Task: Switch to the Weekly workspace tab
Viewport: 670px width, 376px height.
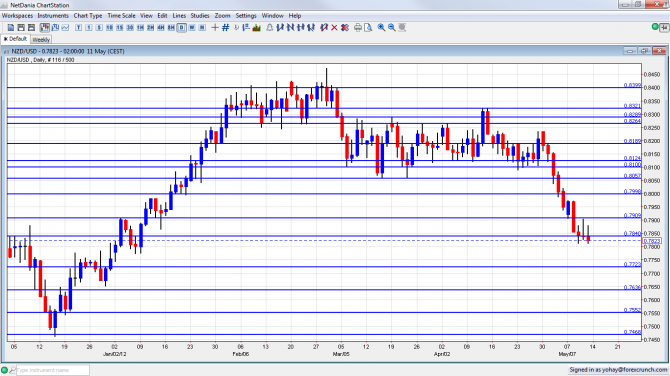Action: (x=41, y=39)
